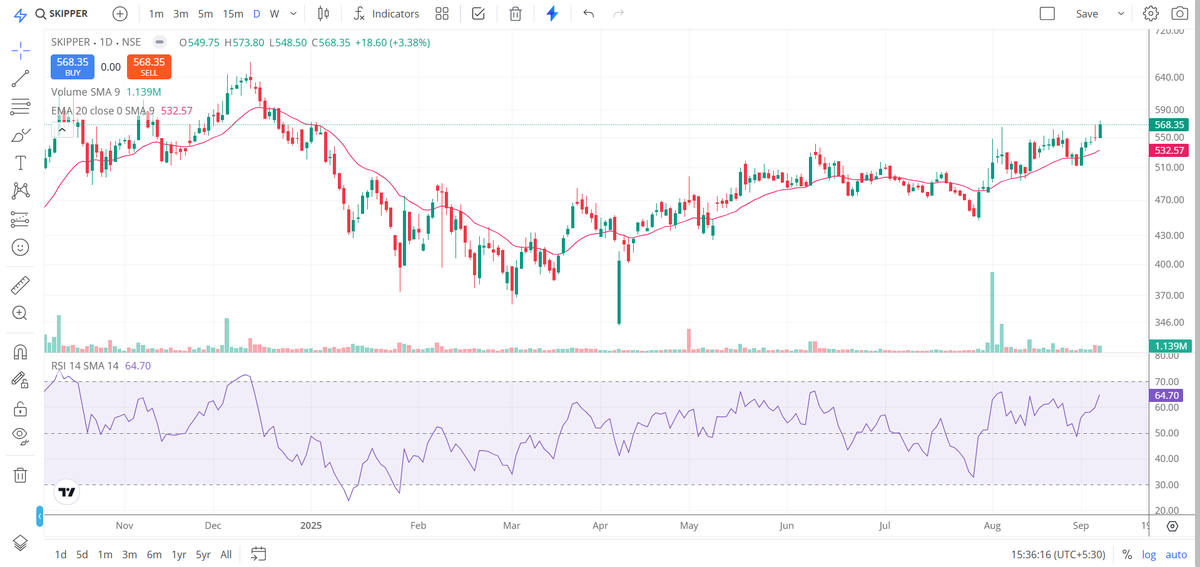Click the broker lightning logo
The height and width of the screenshot is (567, 1200).
pyautogui.click(x=20, y=14)
